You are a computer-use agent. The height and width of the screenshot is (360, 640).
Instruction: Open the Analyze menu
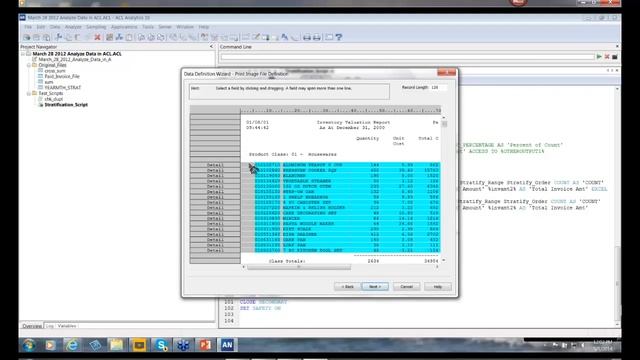(73, 27)
